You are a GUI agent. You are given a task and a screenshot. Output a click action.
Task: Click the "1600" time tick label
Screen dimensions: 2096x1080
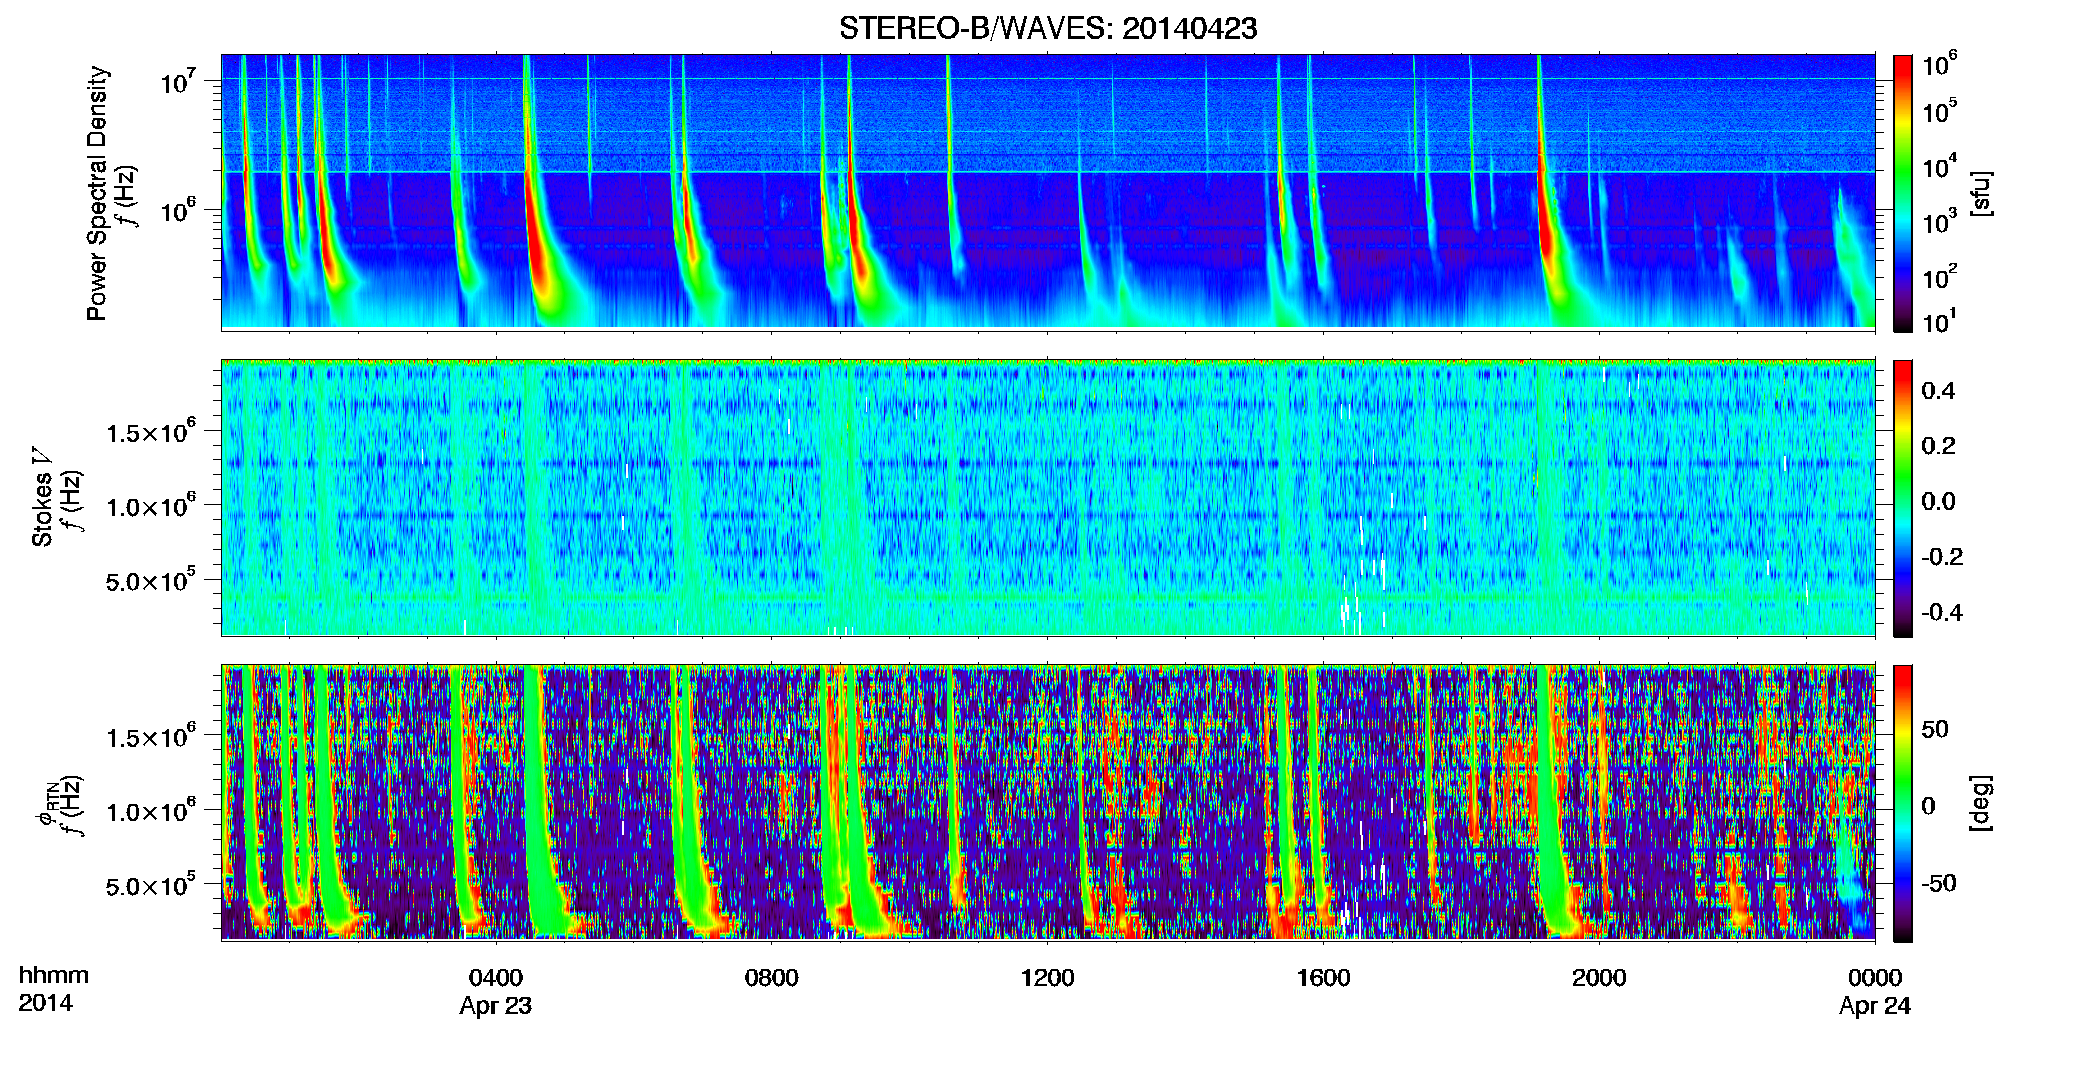(1323, 977)
